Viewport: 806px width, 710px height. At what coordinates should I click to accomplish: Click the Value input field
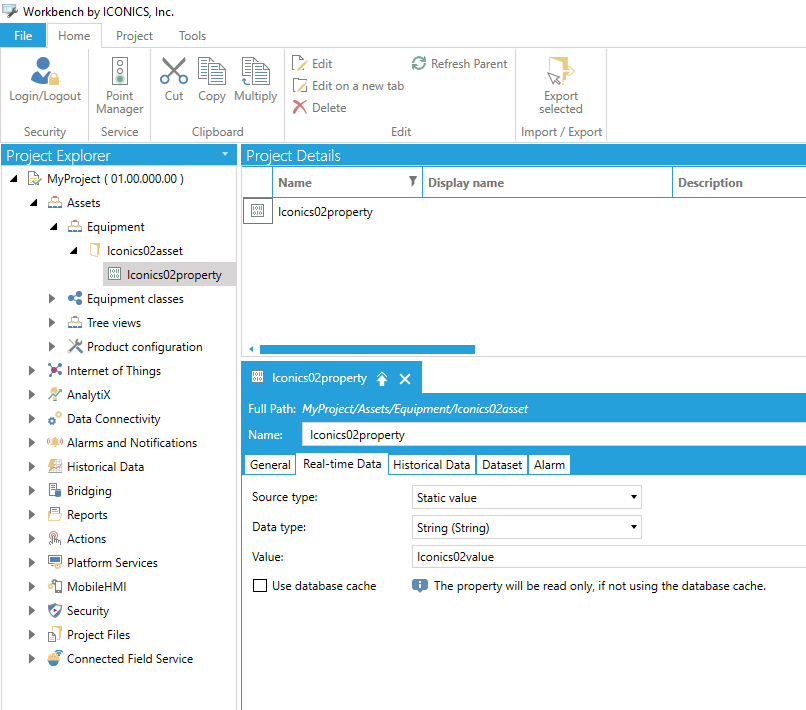click(x=609, y=557)
